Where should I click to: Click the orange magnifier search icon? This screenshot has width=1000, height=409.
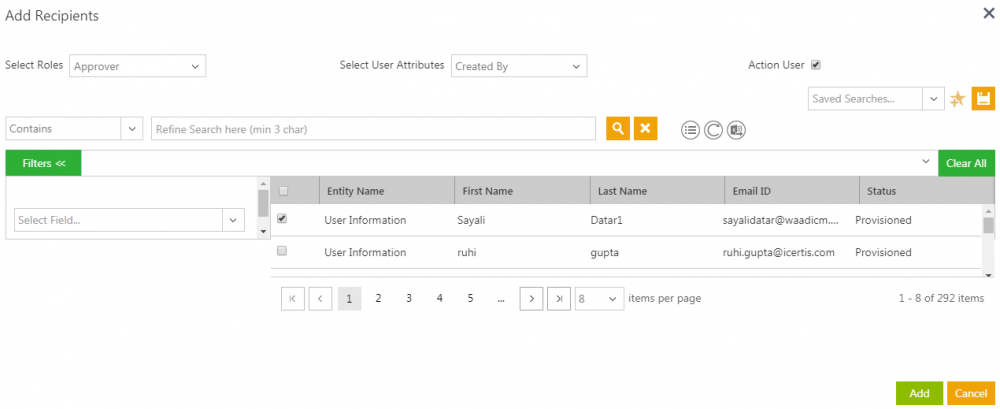coord(618,129)
